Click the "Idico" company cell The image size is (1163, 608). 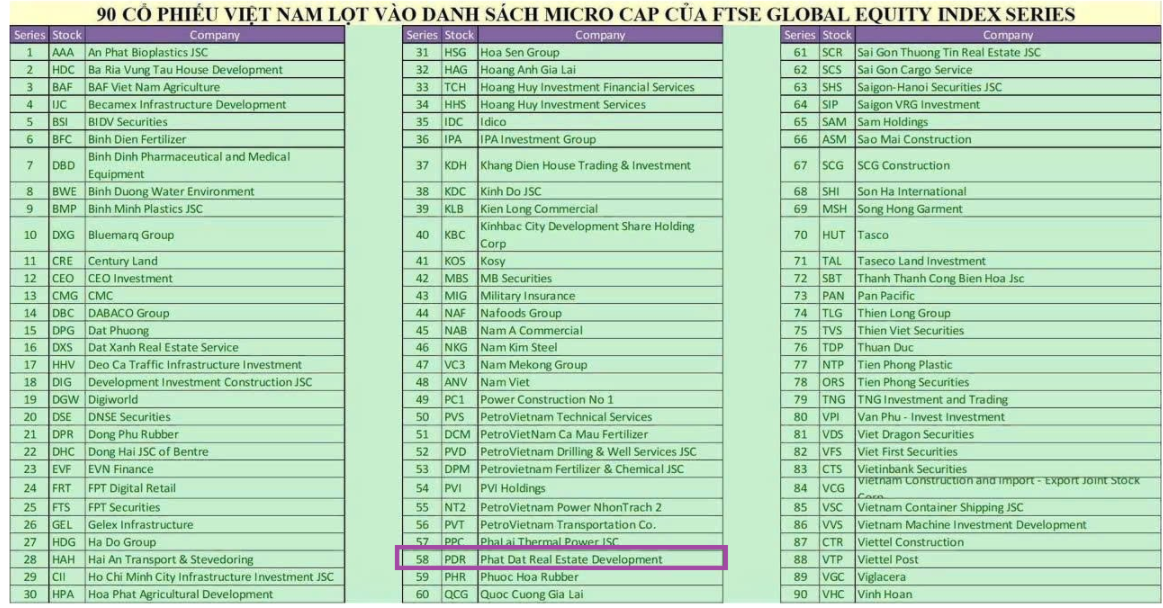599,122
